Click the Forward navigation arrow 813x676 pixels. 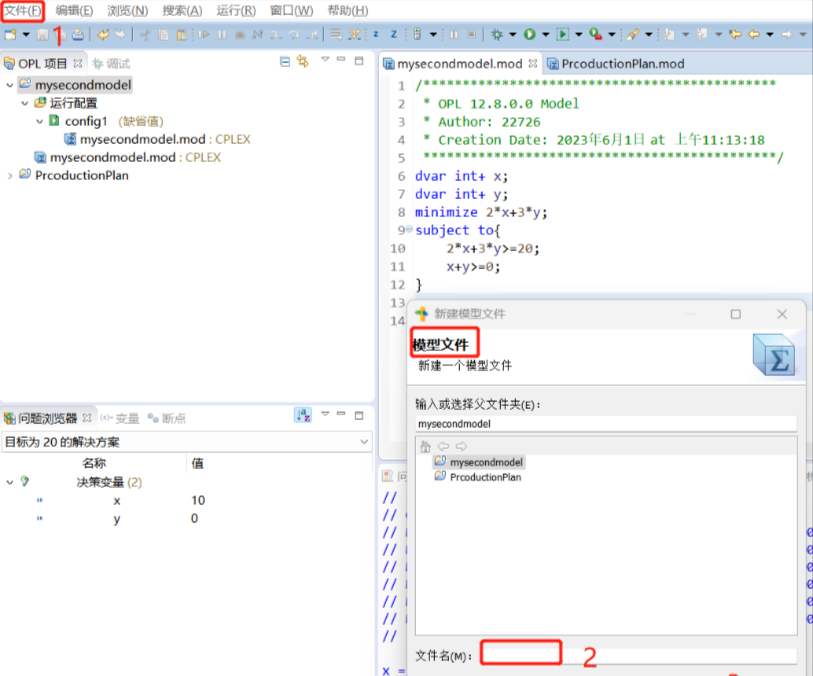tap(787, 35)
